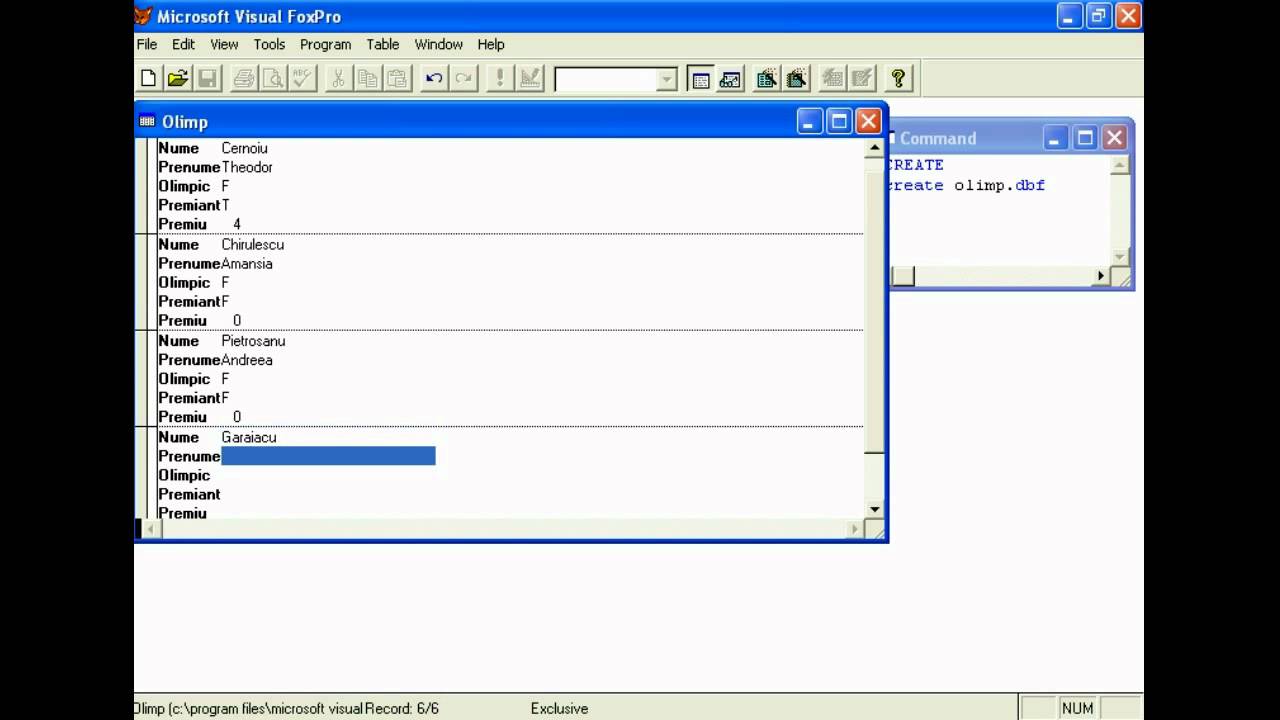Screen dimensions: 1280x720
Task: Click the NUM indicator in status bar
Action: [1077, 708]
